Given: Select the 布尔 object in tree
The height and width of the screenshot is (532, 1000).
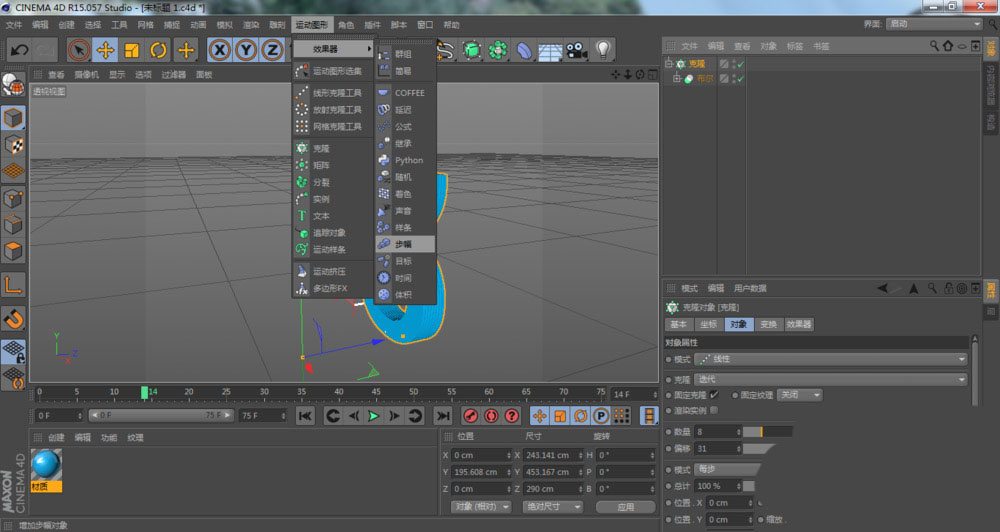Looking at the screenshot, I should point(704,78).
